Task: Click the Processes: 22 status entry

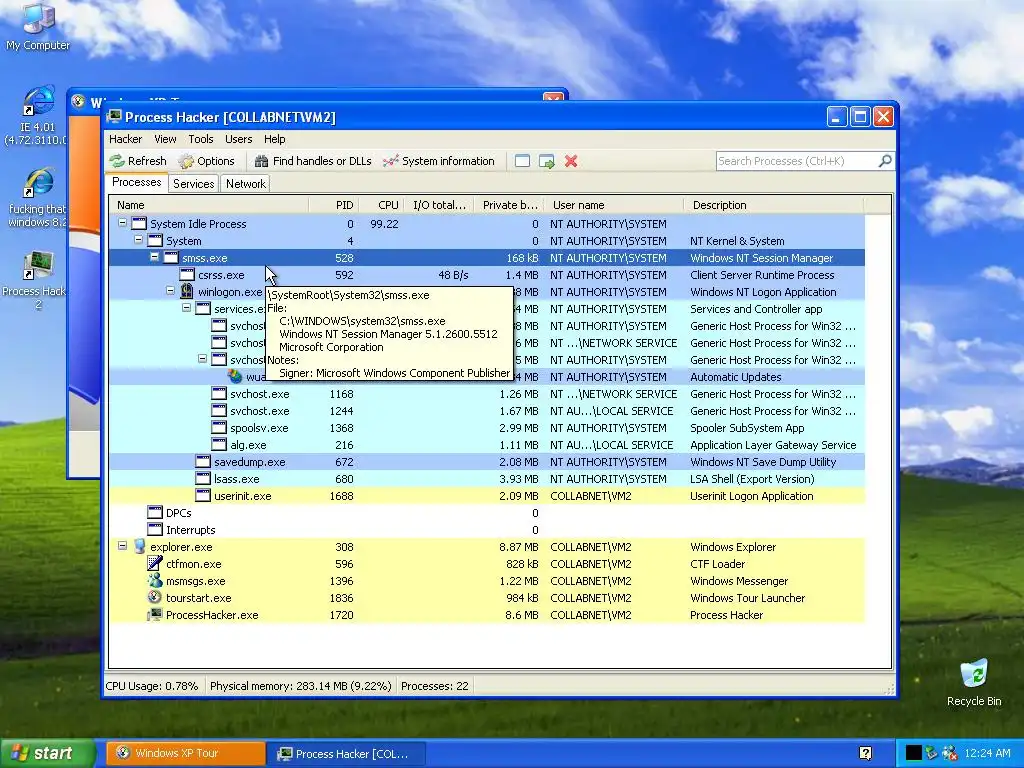Action: 434,686
